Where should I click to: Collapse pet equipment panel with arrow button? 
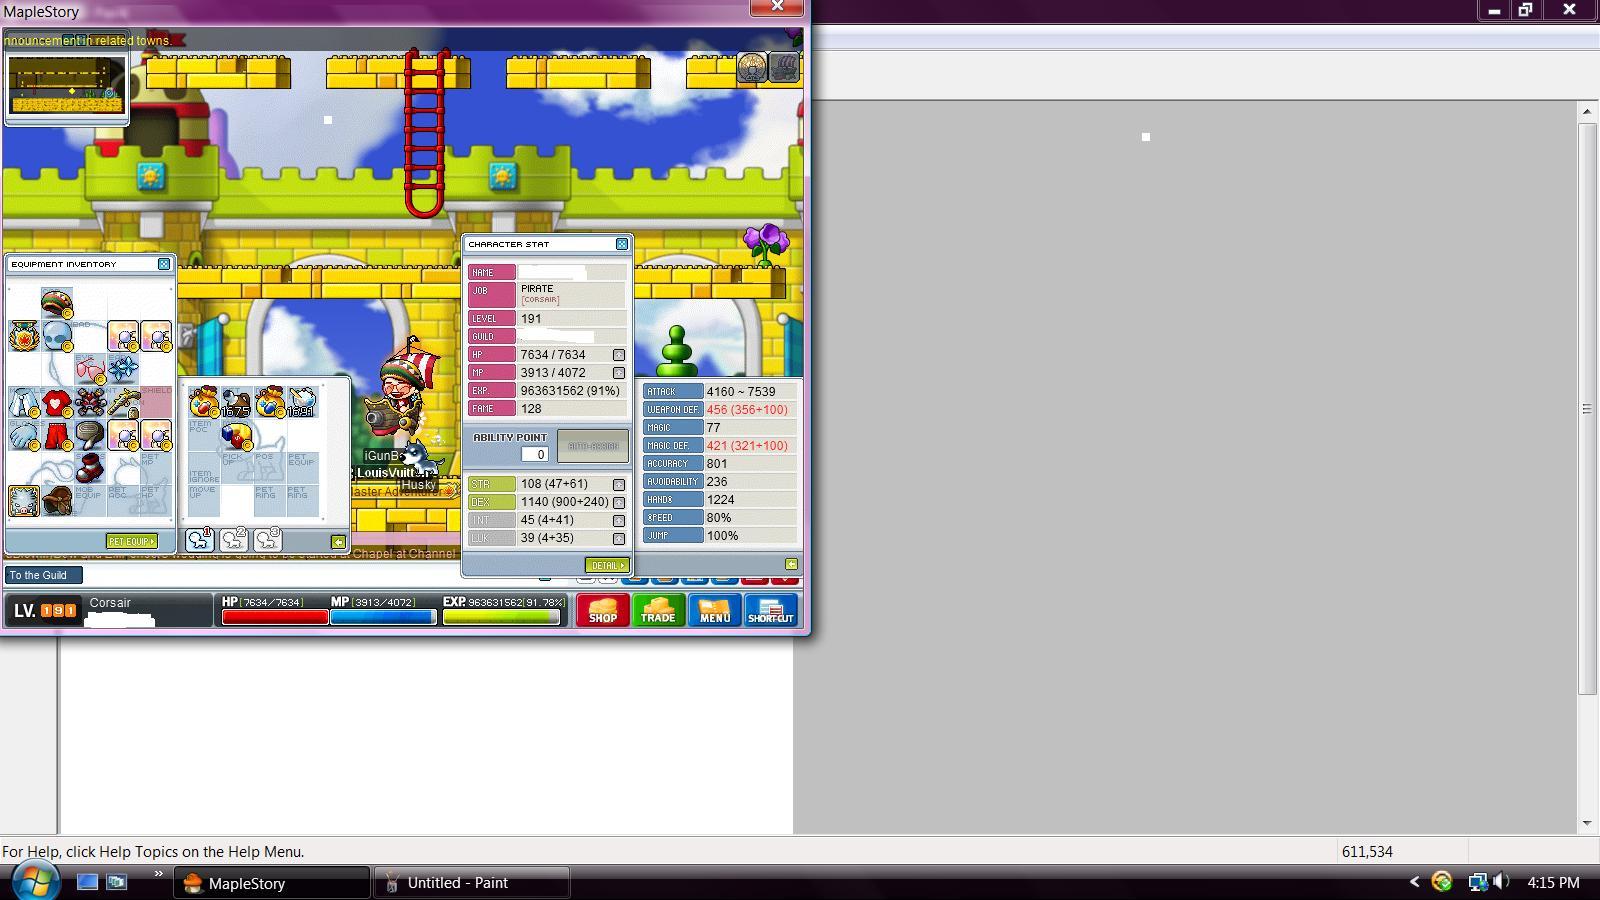(338, 542)
